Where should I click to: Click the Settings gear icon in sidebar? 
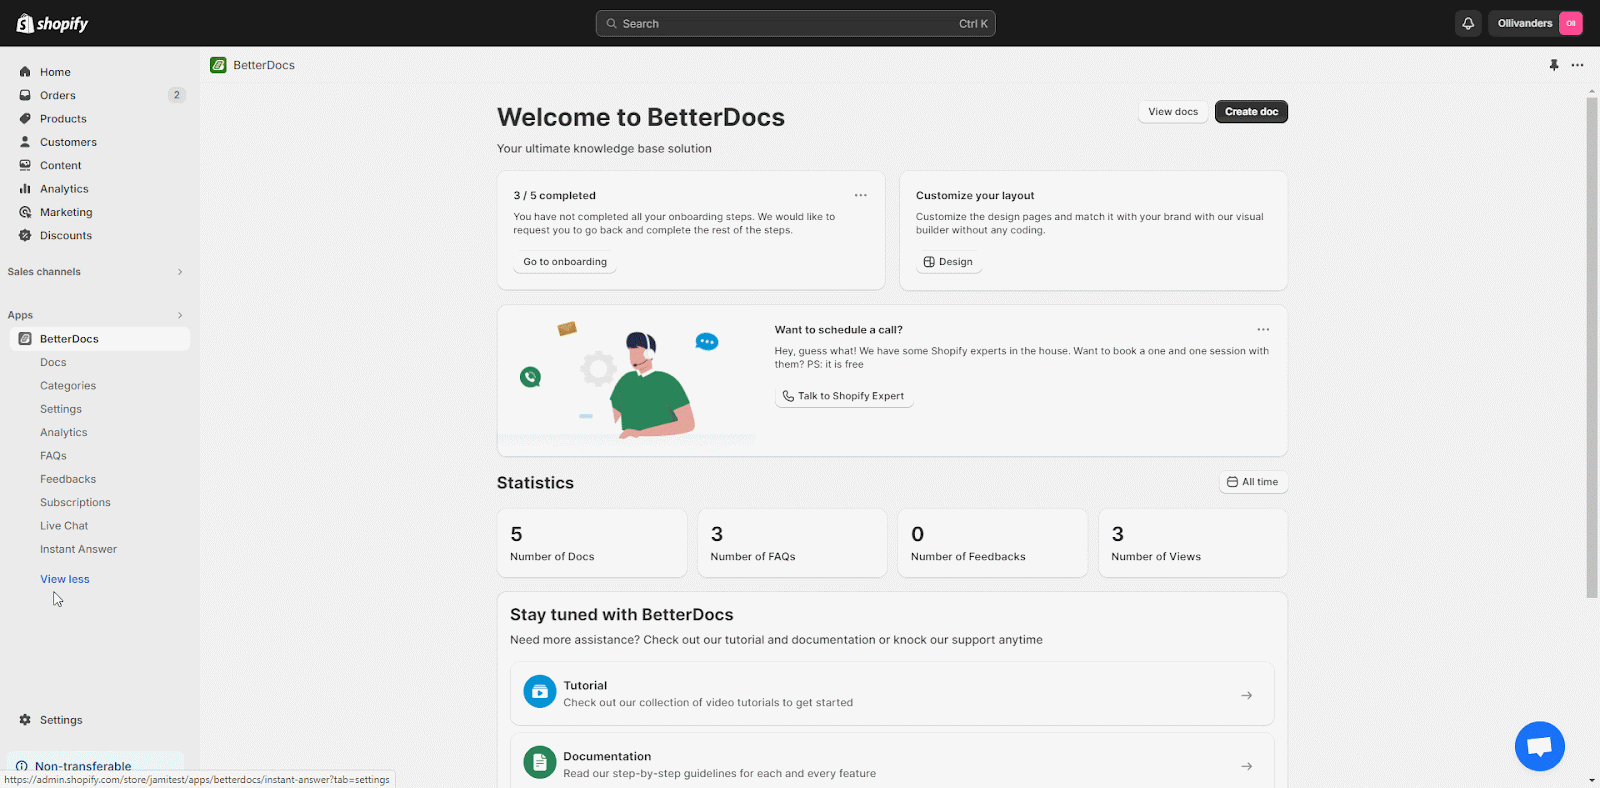(25, 720)
